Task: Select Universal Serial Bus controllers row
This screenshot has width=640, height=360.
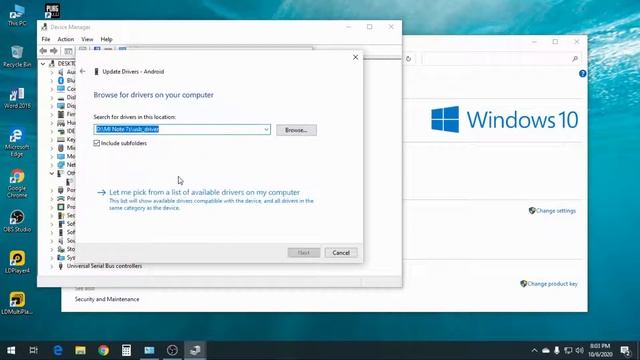Action: (x=104, y=266)
